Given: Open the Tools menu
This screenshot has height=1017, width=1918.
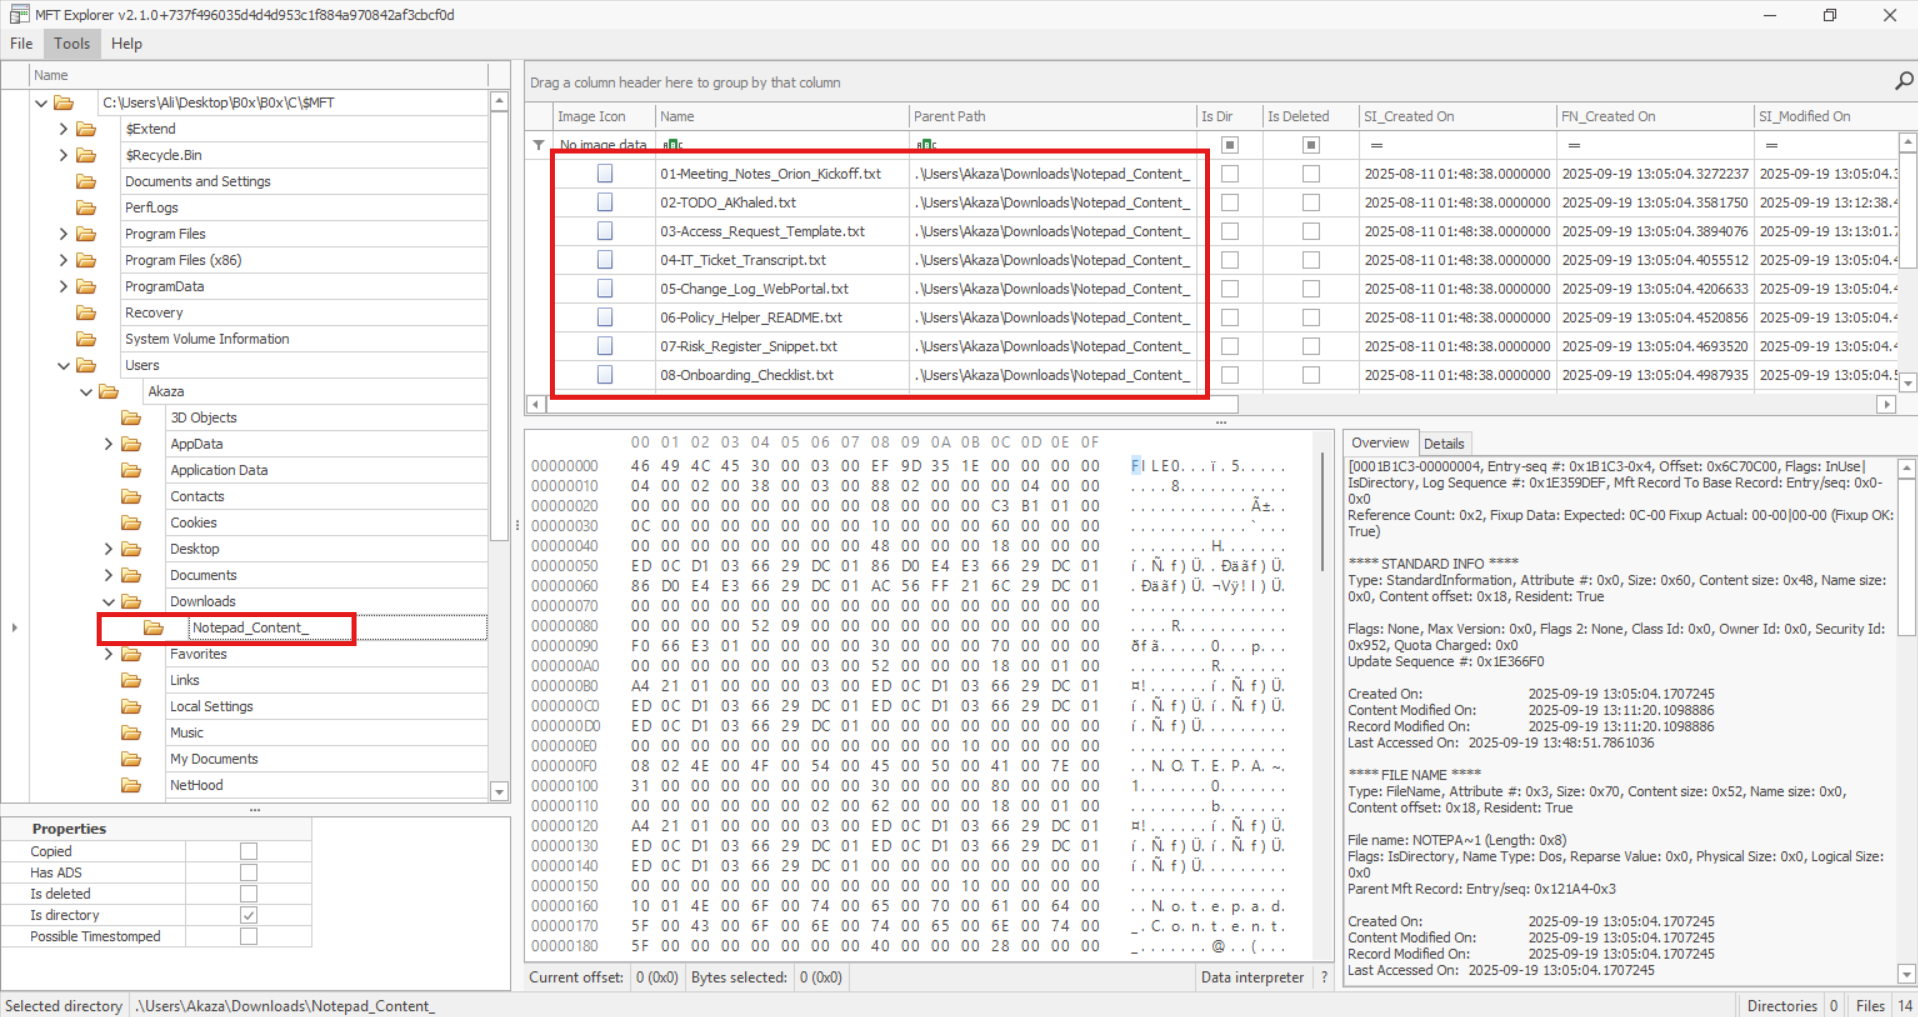Looking at the screenshot, I should coord(72,43).
